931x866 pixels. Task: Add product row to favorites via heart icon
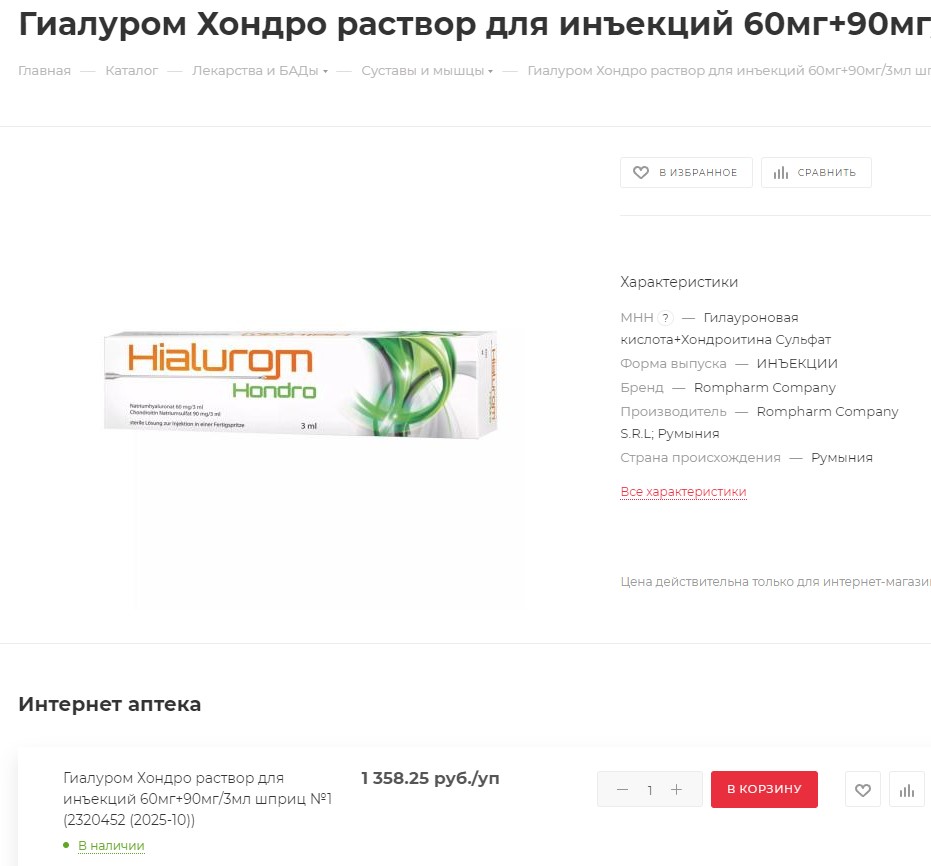tap(863, 789)
